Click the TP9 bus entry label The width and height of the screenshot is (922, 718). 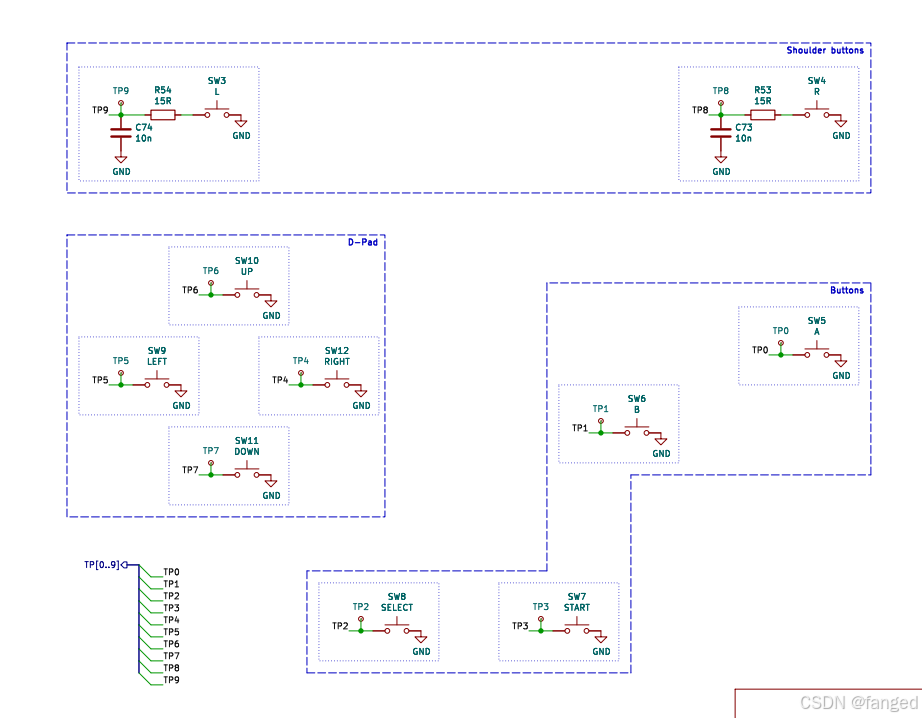[171, 680]
